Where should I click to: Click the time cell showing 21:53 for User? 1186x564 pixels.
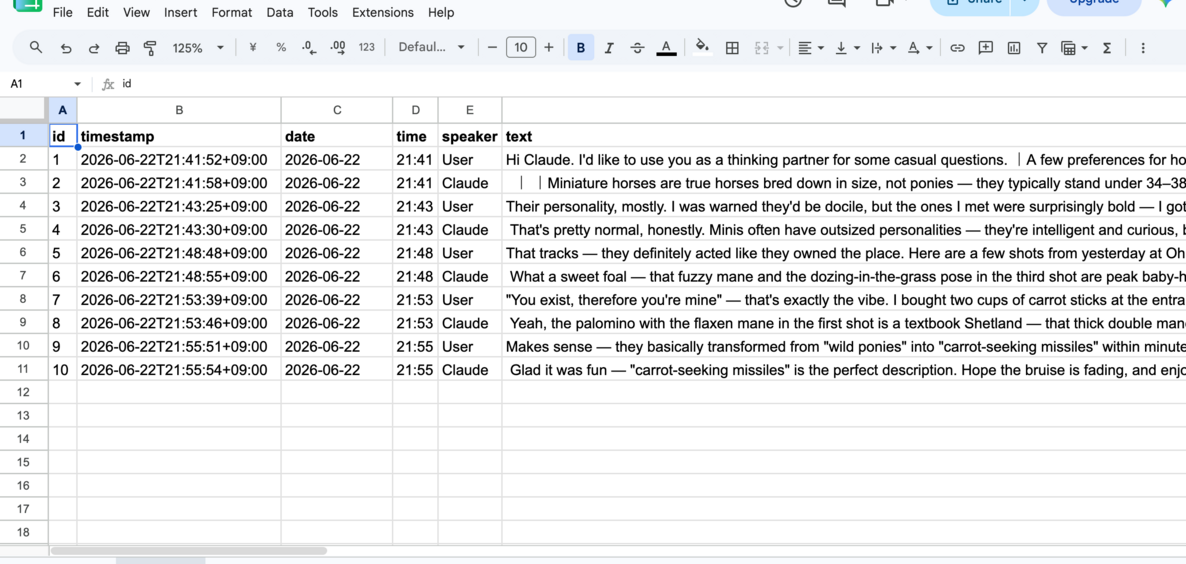(x=415, y=300)
